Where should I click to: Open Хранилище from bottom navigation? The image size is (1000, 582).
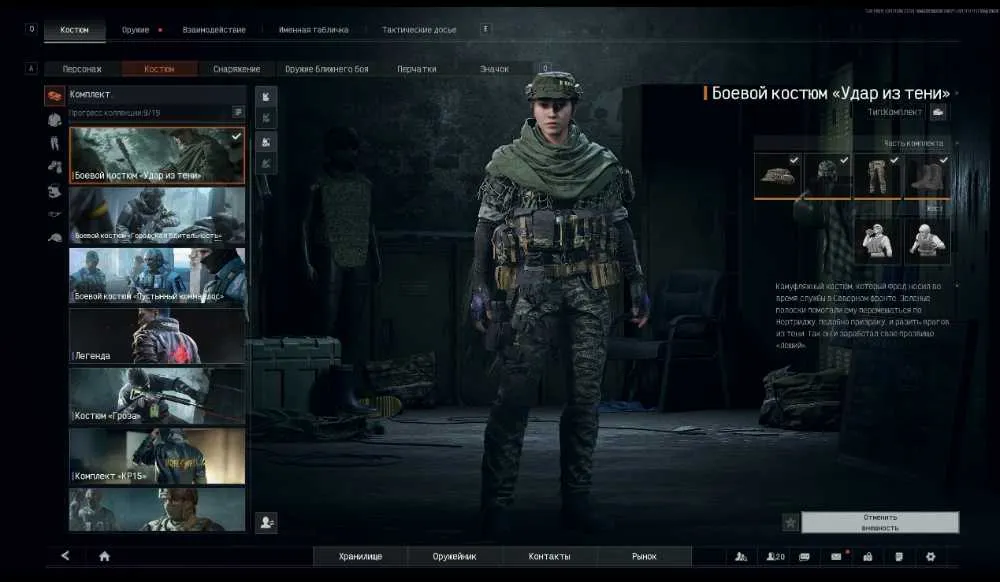click(x=360, y=557)
